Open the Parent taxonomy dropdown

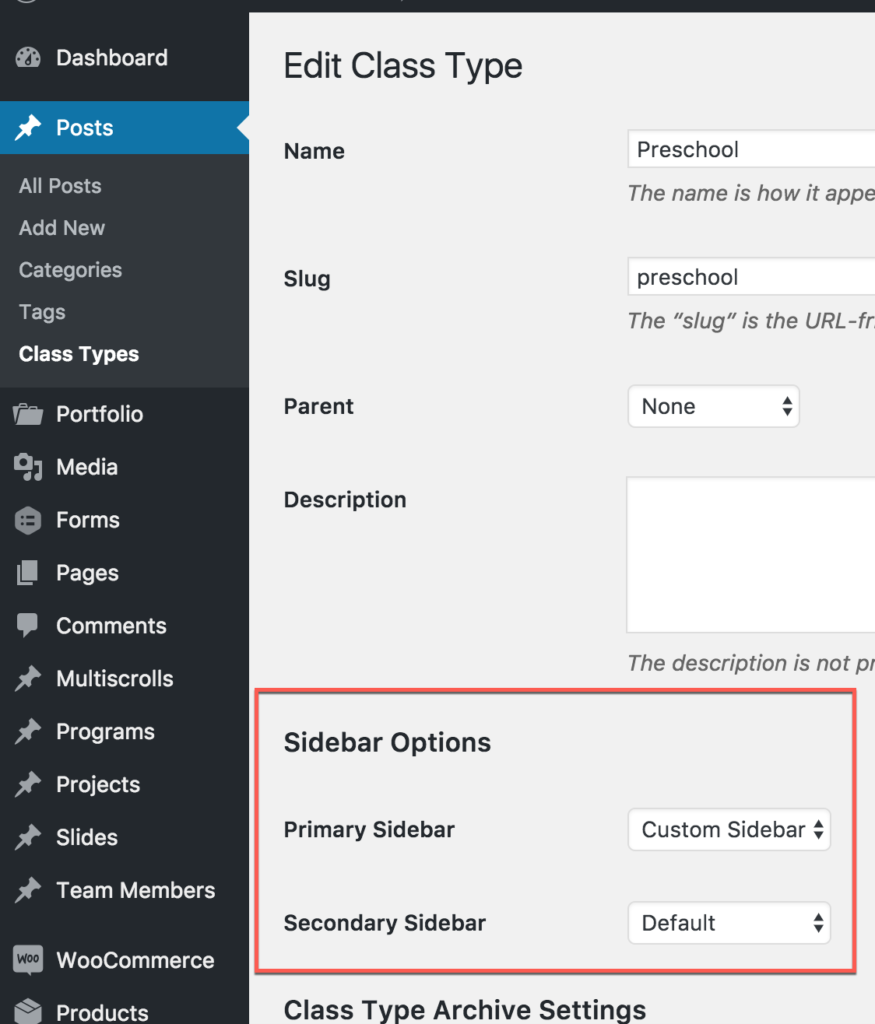[x=713, y=406]
